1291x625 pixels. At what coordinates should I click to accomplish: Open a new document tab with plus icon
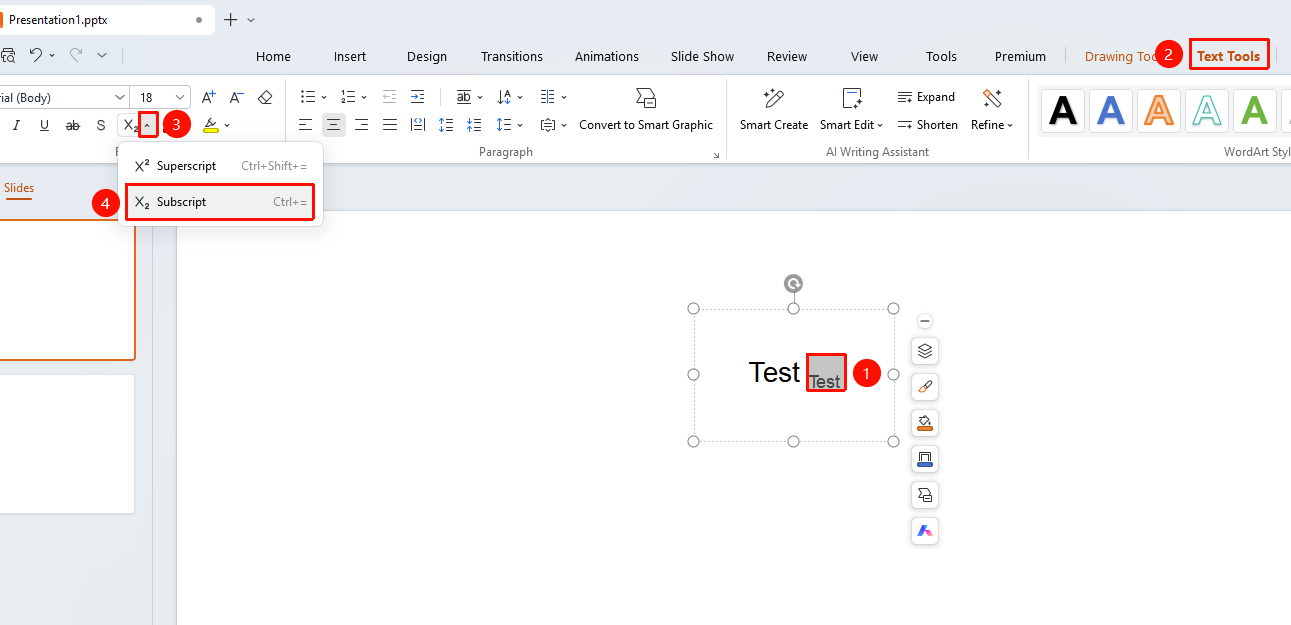coord(231,19)
